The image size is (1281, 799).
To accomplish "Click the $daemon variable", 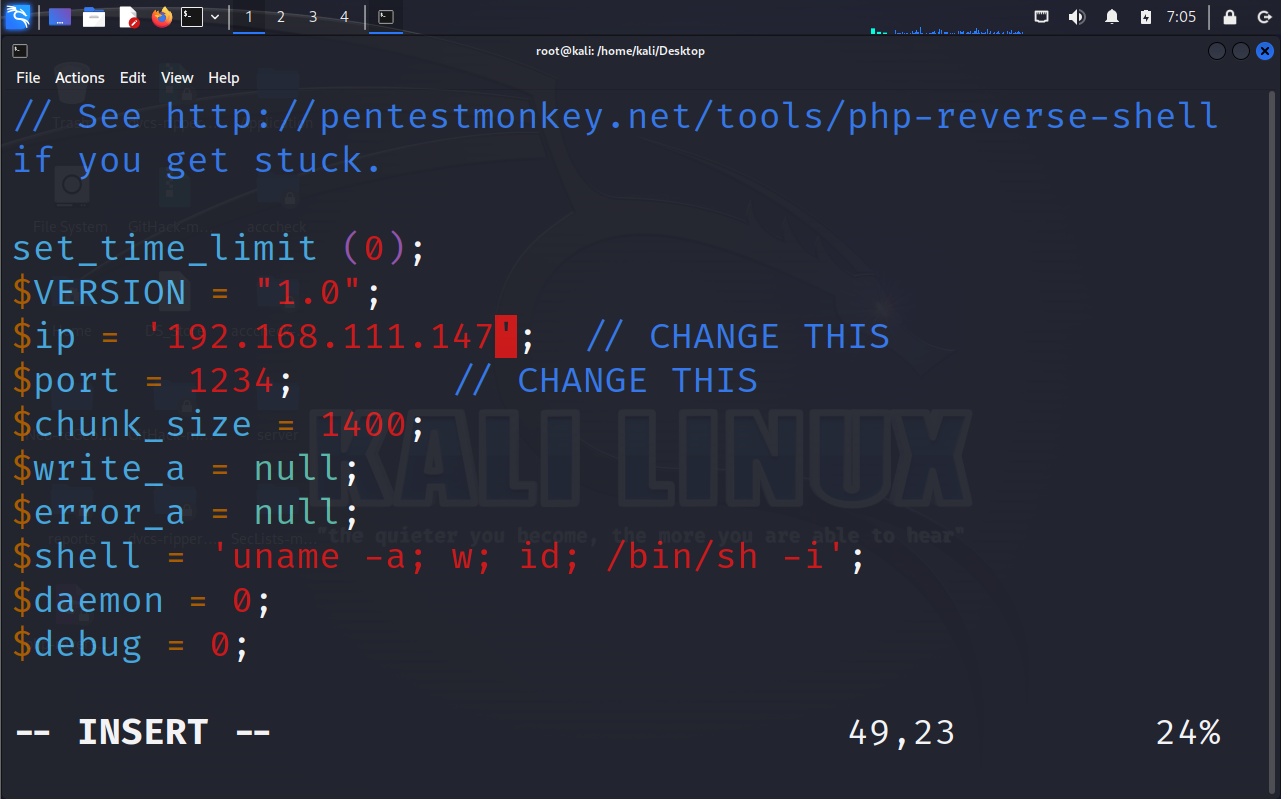I will tap(88, 600).
